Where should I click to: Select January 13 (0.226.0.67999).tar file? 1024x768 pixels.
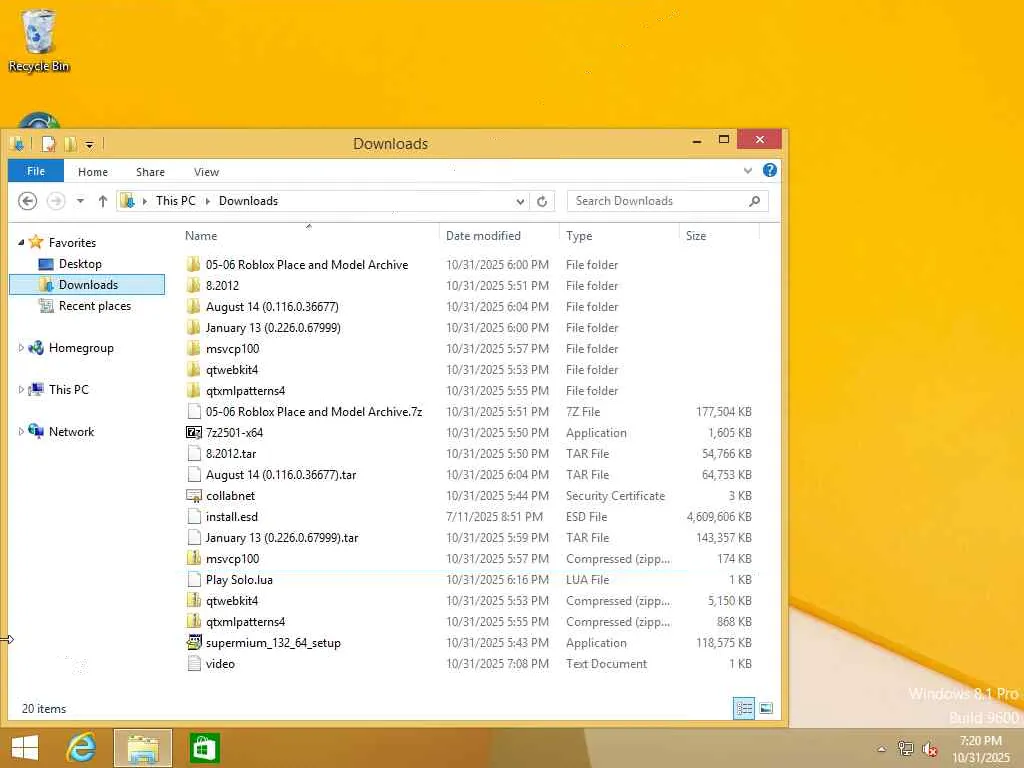coord(282,537)
